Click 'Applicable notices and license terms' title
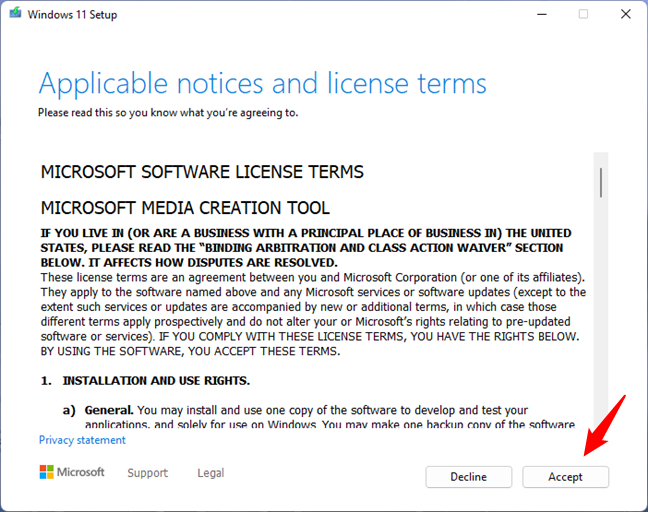 (x=263, y=84)
